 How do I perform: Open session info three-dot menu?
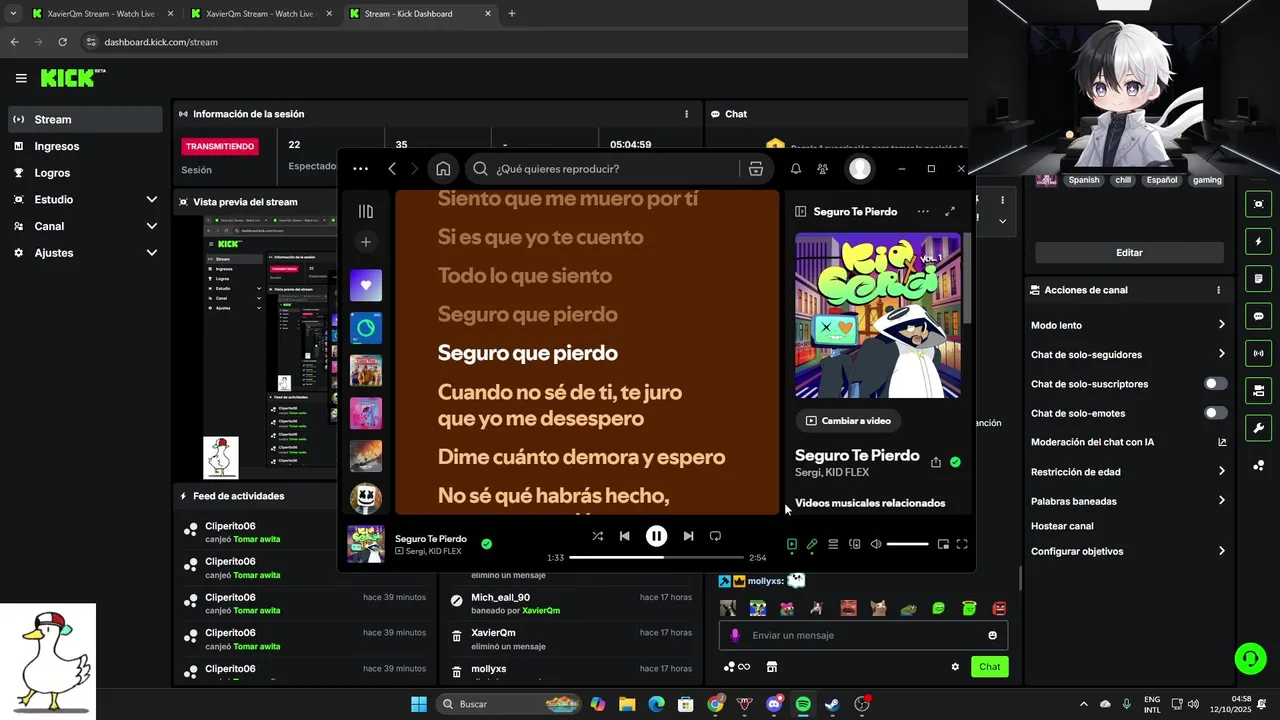686,114
